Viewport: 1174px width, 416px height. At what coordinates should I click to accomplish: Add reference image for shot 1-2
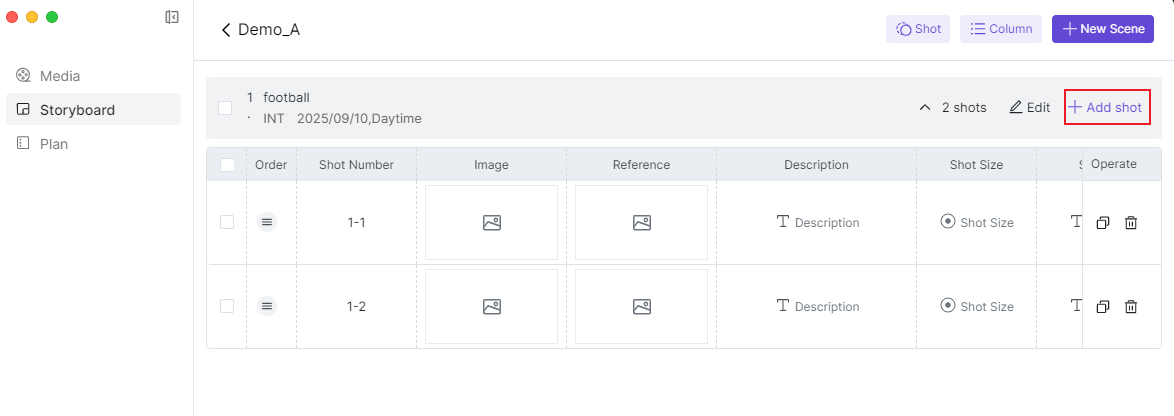click(x=642, y=307)
